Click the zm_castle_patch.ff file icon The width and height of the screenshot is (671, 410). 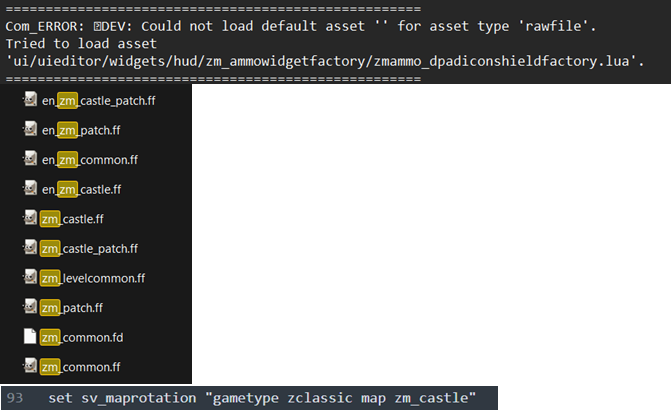(x=30, y=247)
